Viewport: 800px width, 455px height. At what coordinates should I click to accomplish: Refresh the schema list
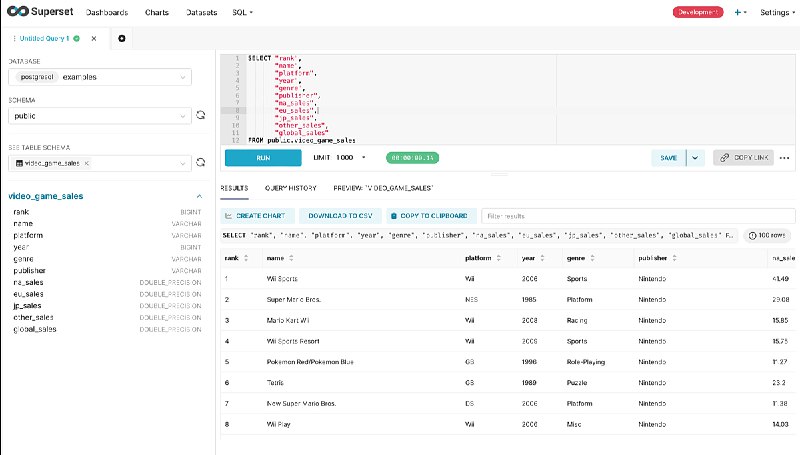(201, 115)
